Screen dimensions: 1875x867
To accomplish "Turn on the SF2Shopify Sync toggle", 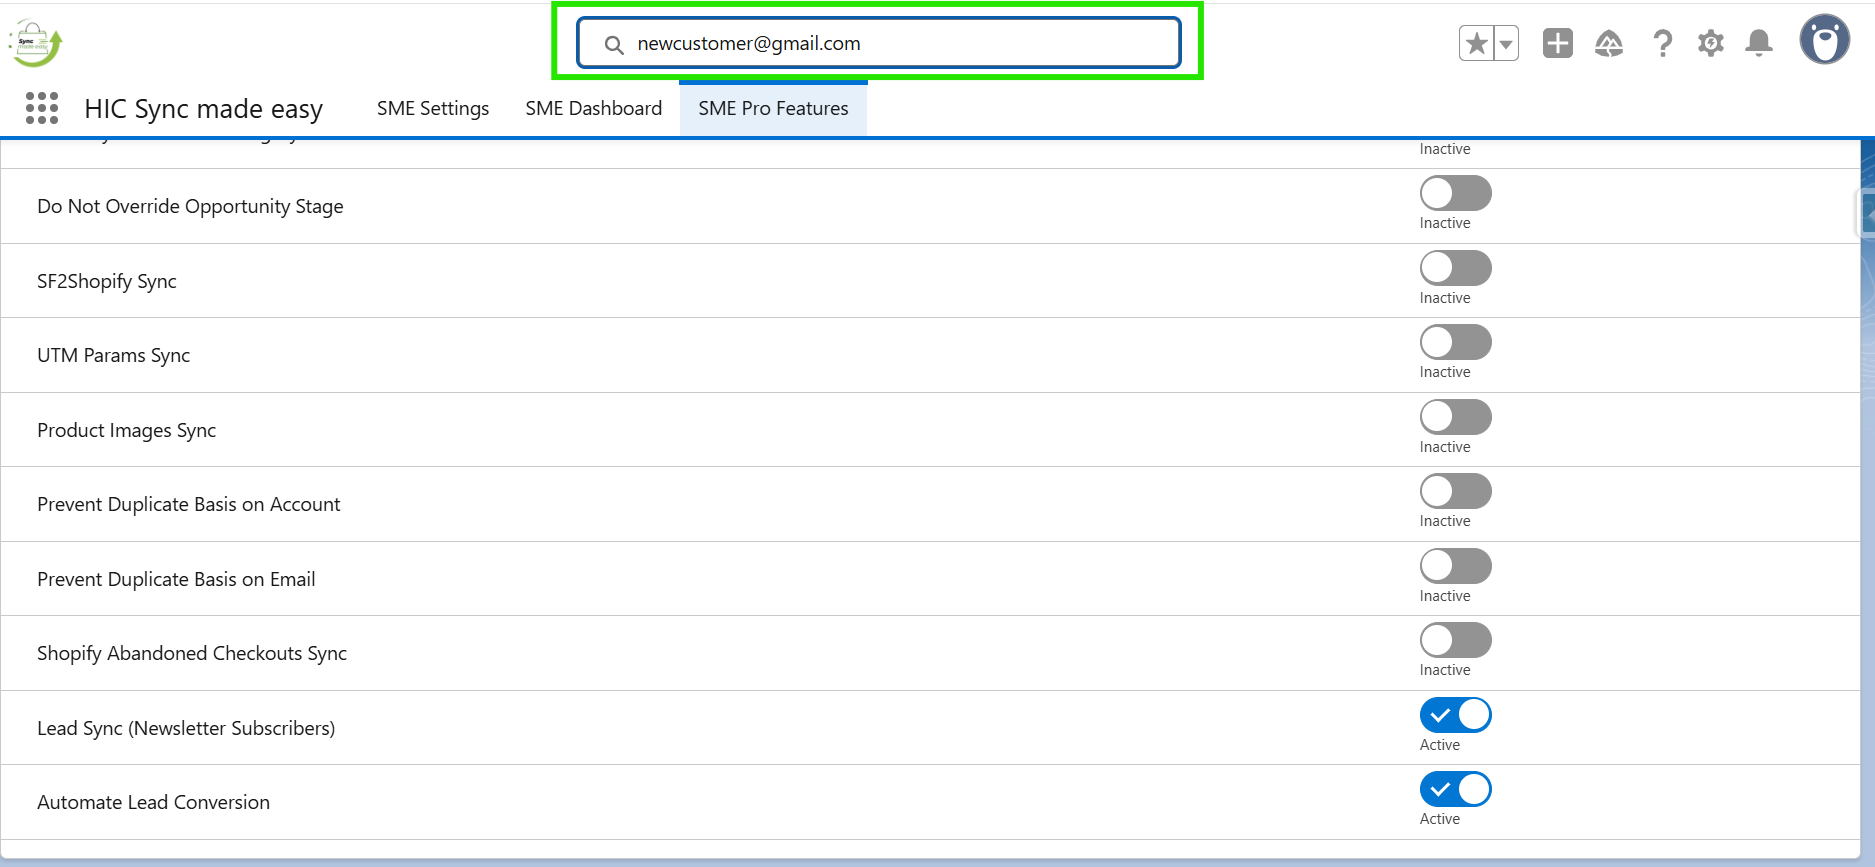I will (1456, 268).
